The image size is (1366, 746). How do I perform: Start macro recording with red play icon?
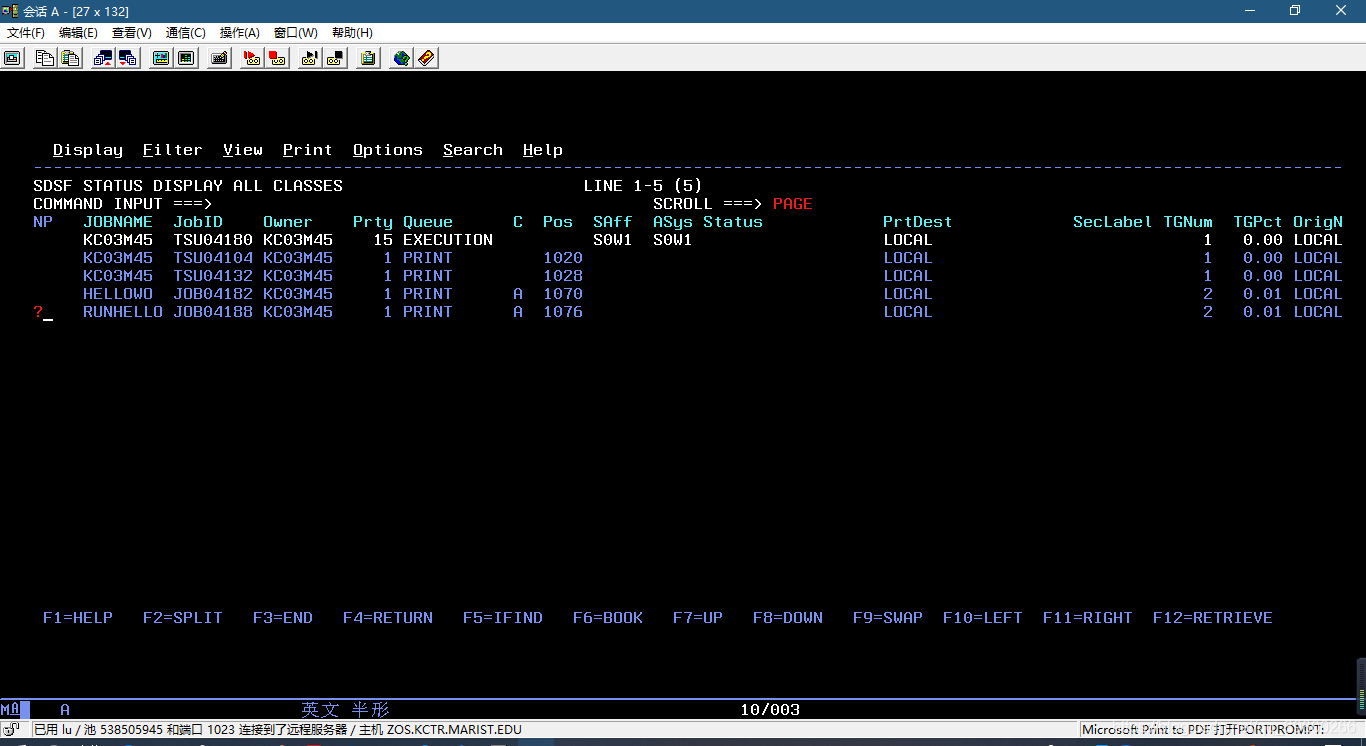252,58
